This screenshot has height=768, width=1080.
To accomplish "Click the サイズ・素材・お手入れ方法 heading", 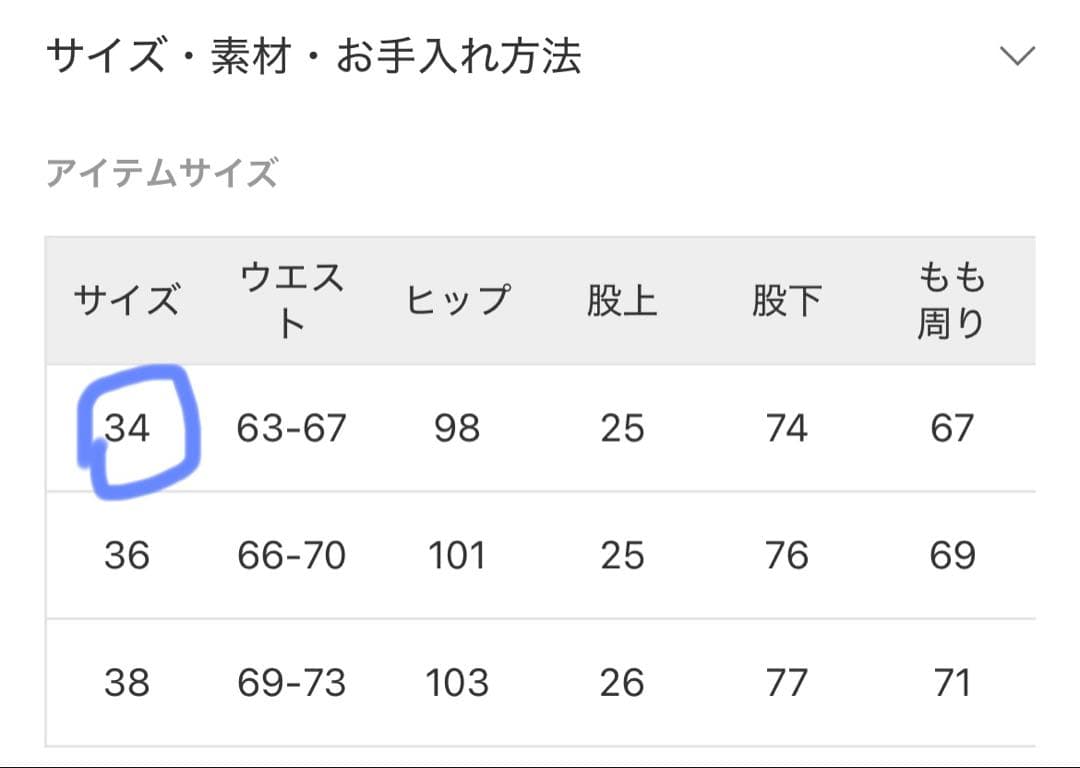I will (x=314, y=56).
